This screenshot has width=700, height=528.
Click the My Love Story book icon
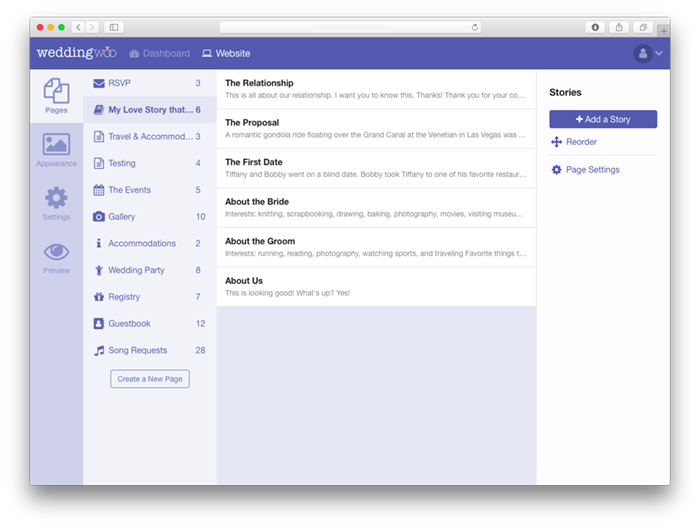point(99,110)
